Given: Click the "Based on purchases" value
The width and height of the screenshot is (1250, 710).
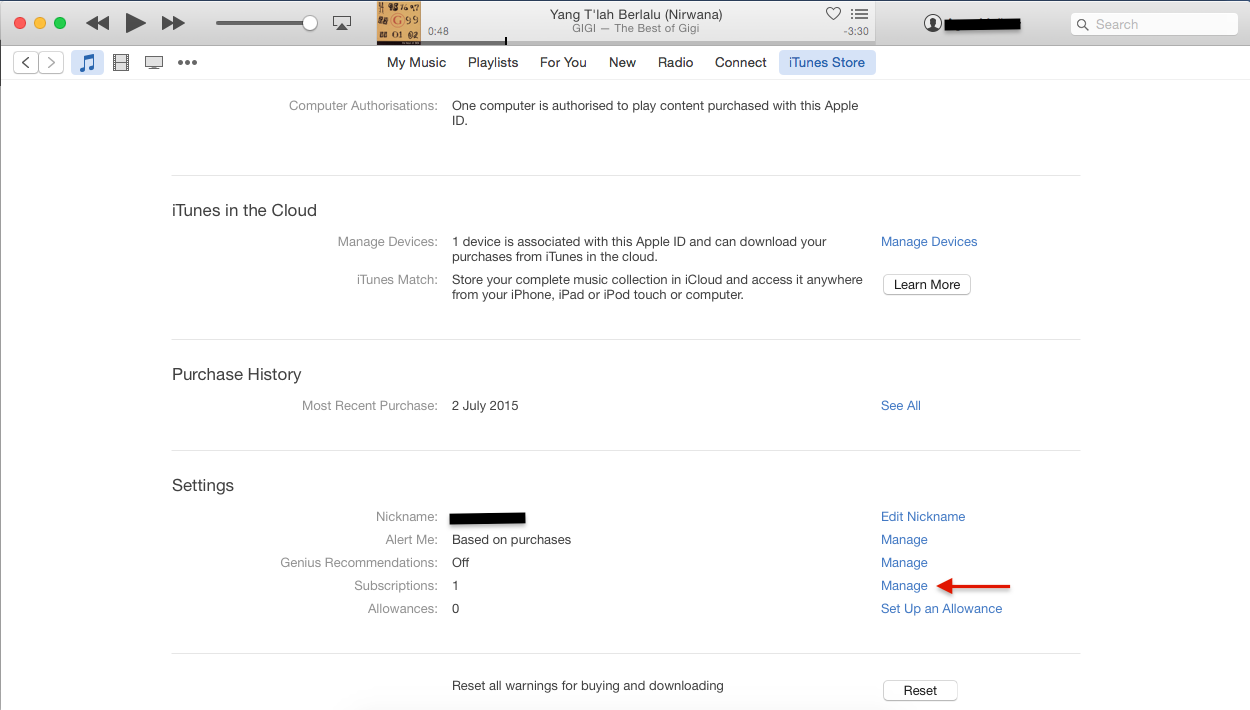Looking at the screenshot, I should coord(512,540).
